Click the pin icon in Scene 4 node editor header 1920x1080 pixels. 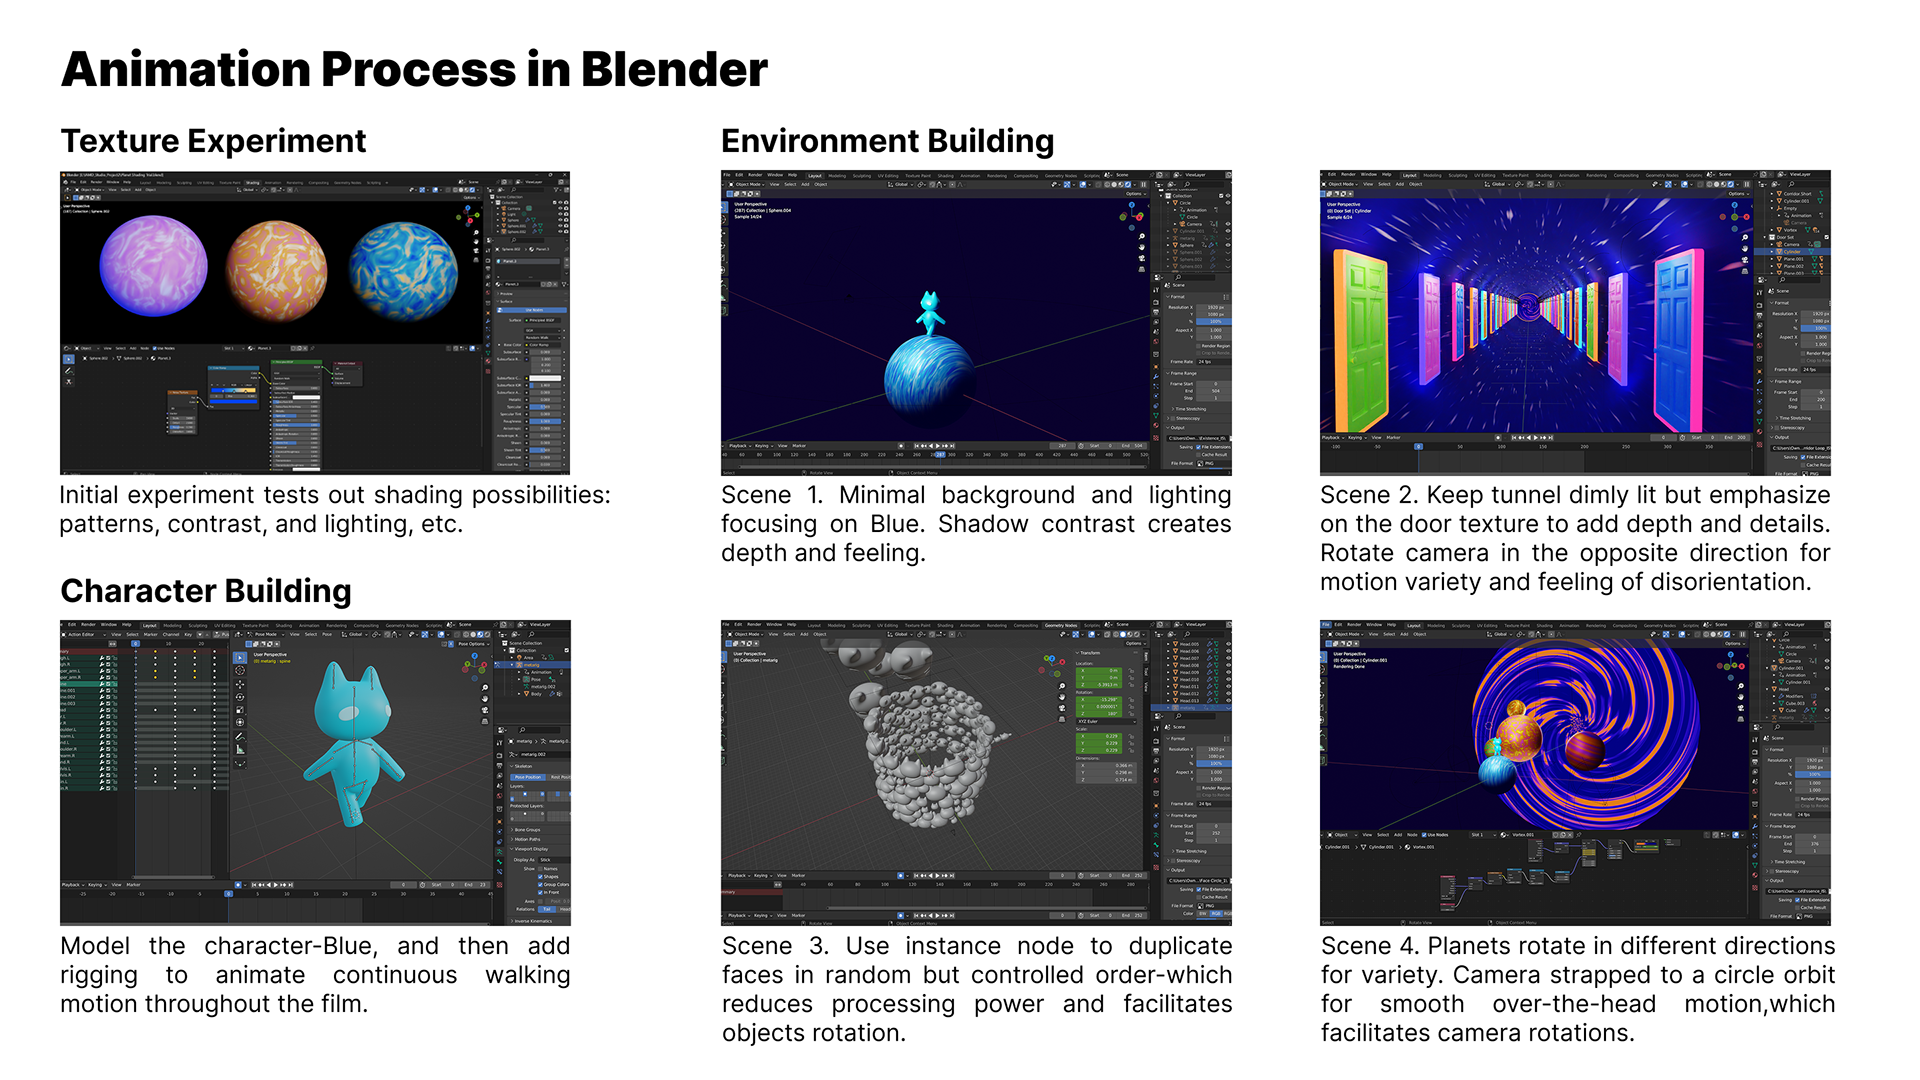coord(1579,835)
